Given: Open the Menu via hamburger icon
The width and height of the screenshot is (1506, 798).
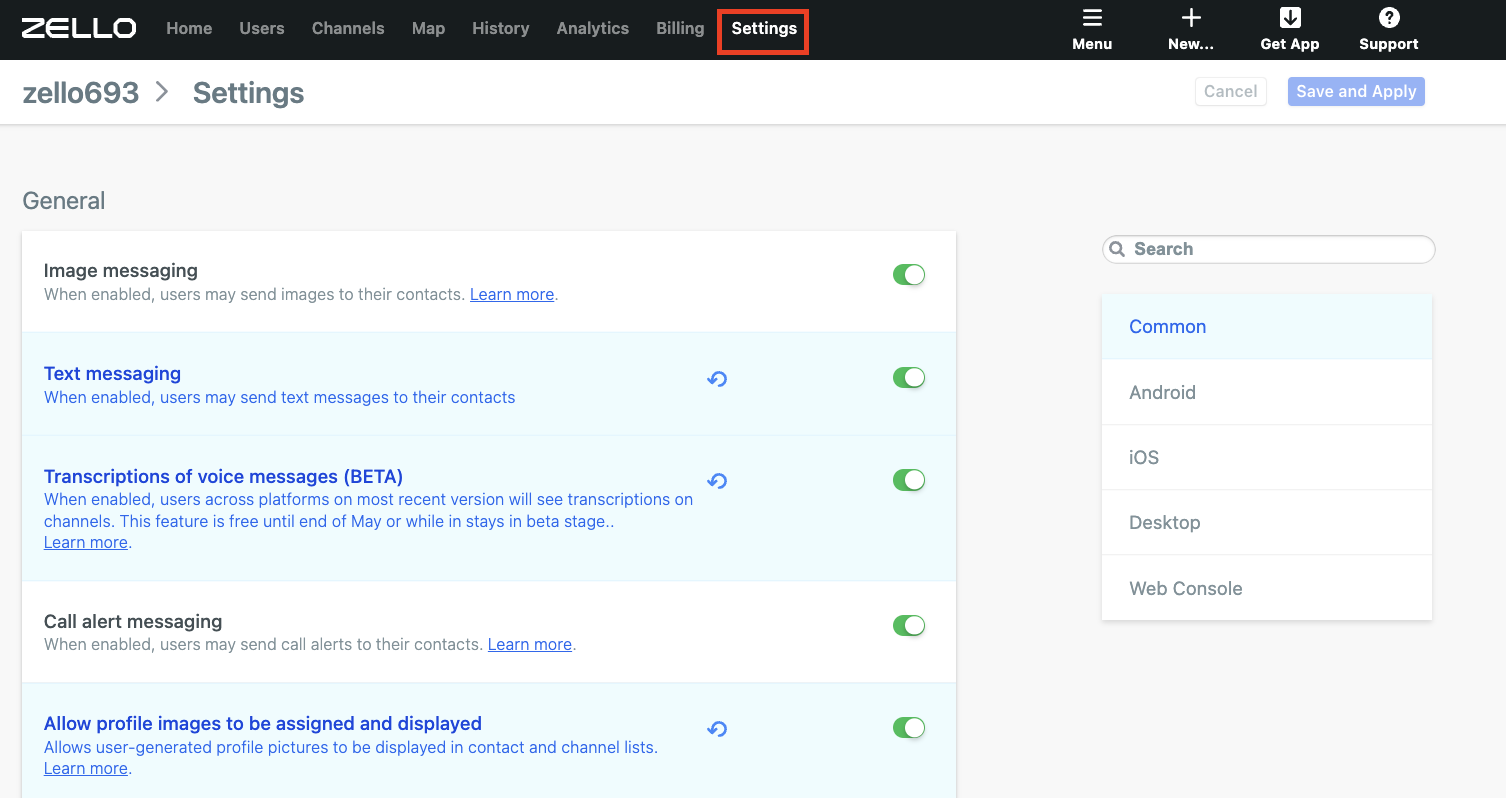Looking at the screenshot, I should tap(1092, 28).
